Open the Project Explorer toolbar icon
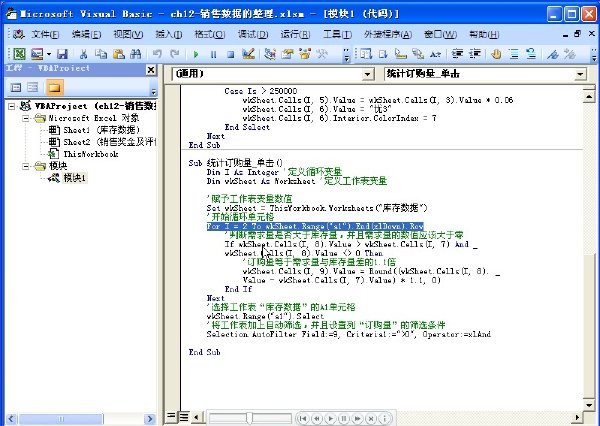This screenshot has width=600, height=426. 270,54
